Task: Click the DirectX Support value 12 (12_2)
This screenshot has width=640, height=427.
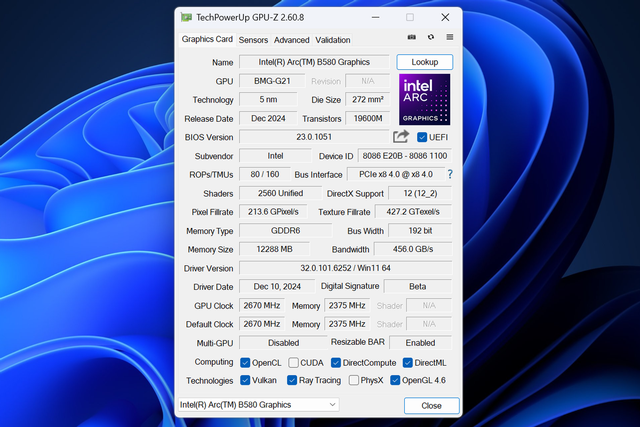Action: click(420, 193)
